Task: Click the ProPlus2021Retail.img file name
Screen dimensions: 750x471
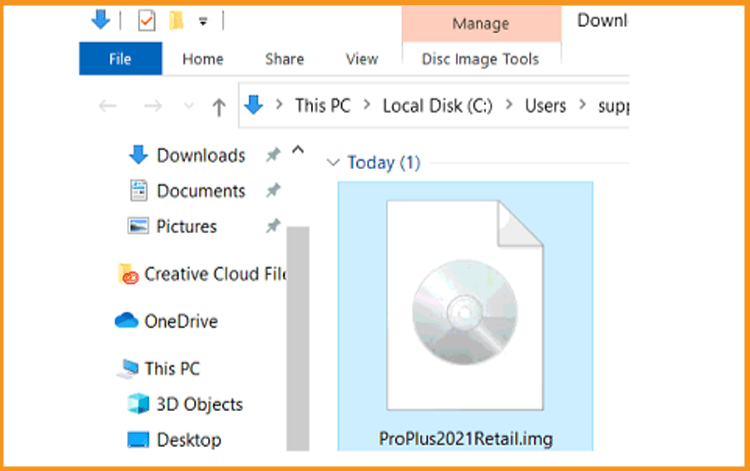Action: [466, 438]
